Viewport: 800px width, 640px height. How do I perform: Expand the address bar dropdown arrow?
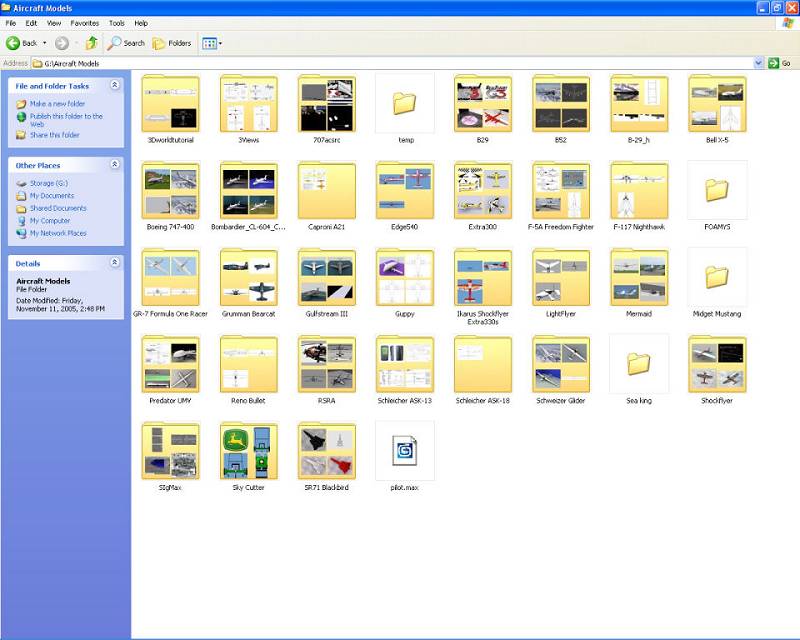point(759,63)
